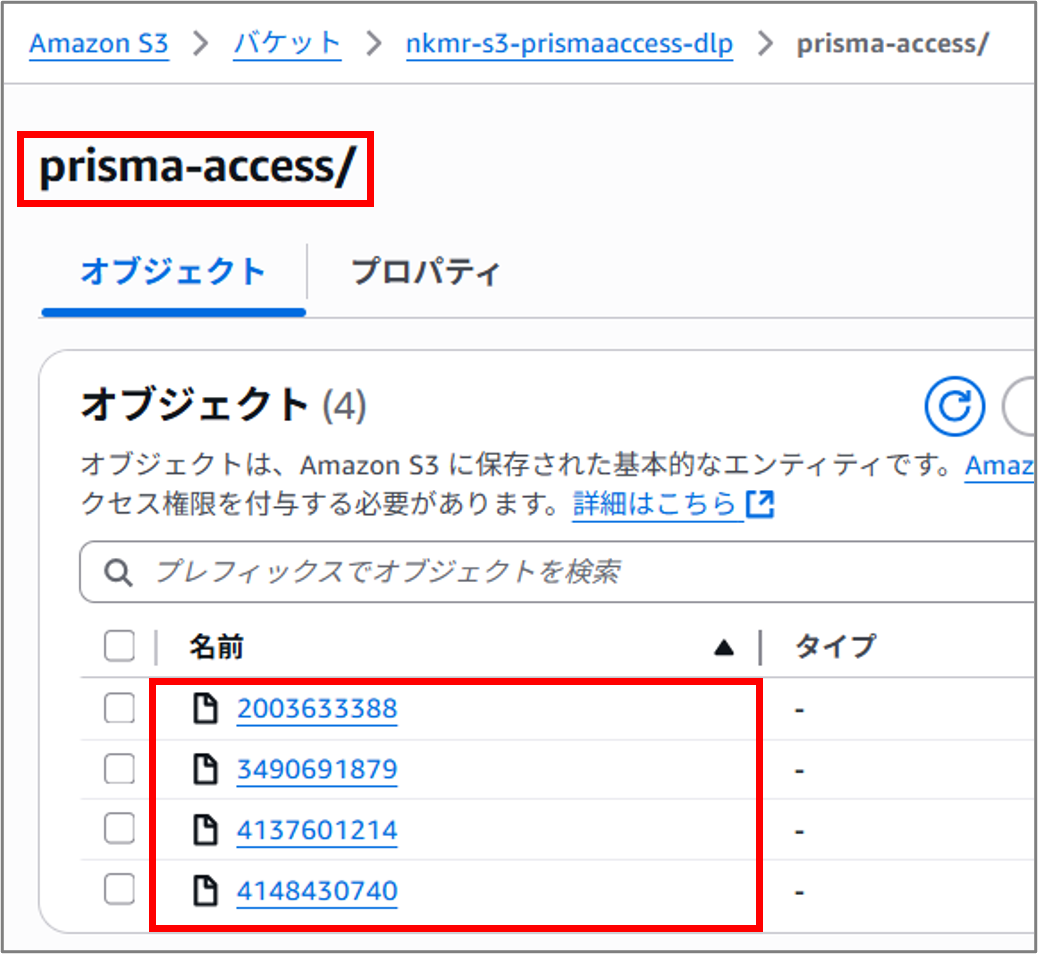
Task: Open the Amazon S3 breadcrumb link
Action: pyautogui.click(x=99, y=45)
